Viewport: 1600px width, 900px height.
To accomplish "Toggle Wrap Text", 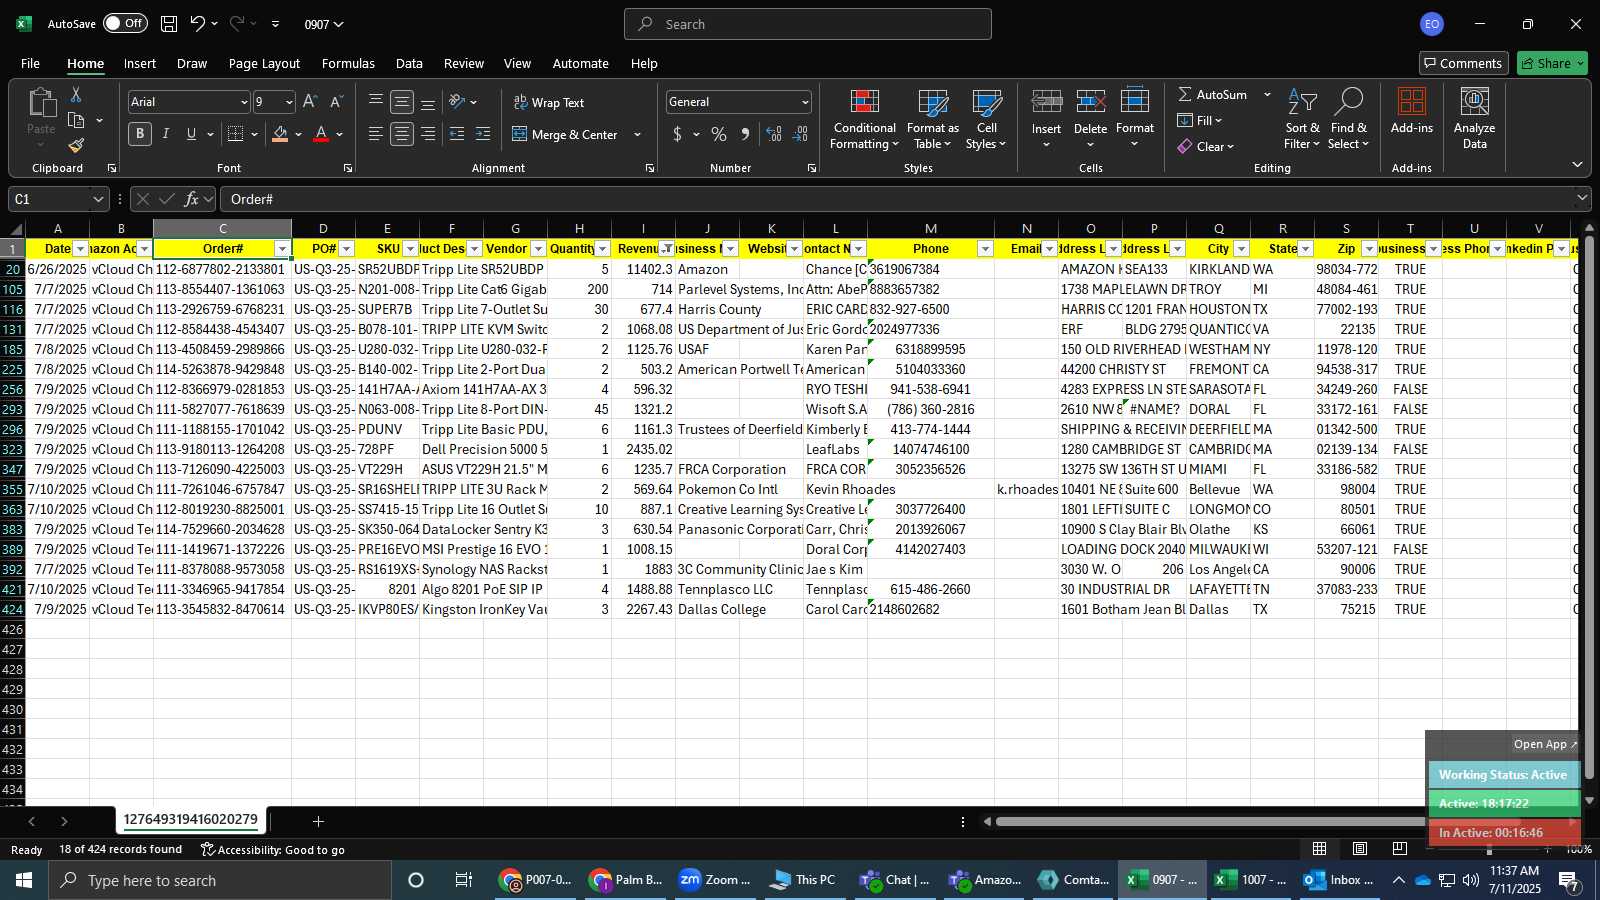I will [548, 102].
